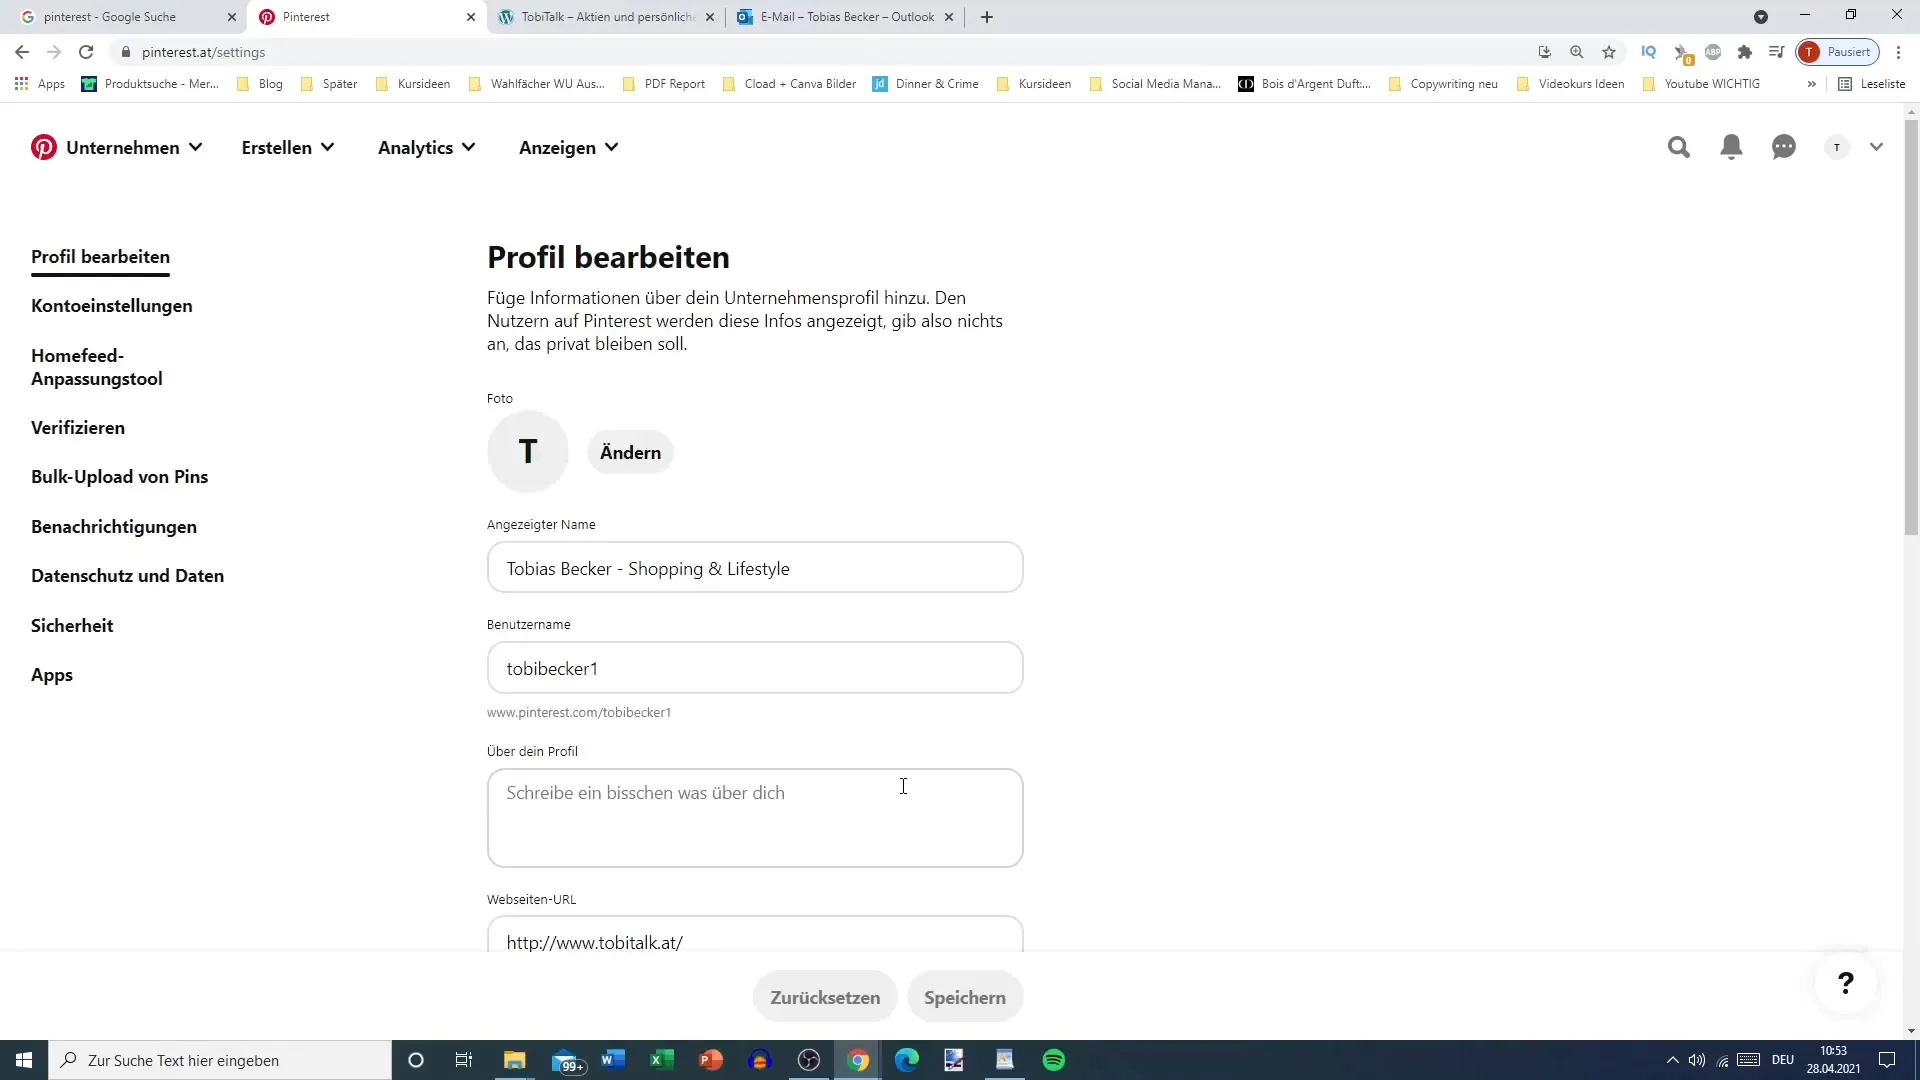
Task: Click the messages chat icon
Action: [x=1785, y=146]
